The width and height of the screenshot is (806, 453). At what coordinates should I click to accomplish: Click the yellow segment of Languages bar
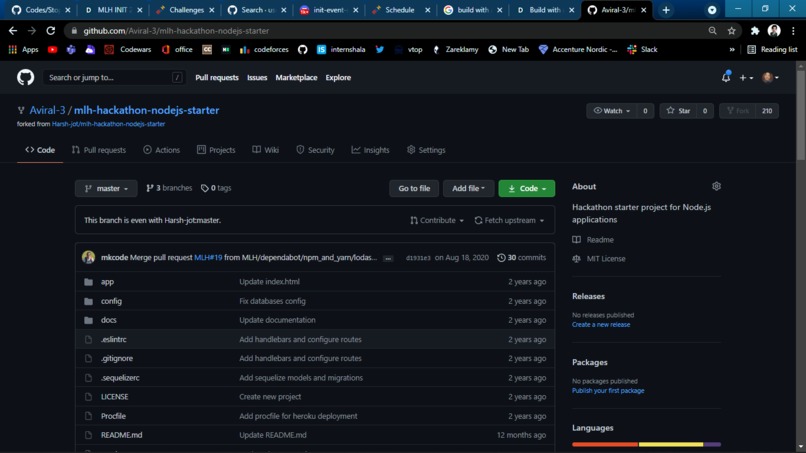click(671, 444)
